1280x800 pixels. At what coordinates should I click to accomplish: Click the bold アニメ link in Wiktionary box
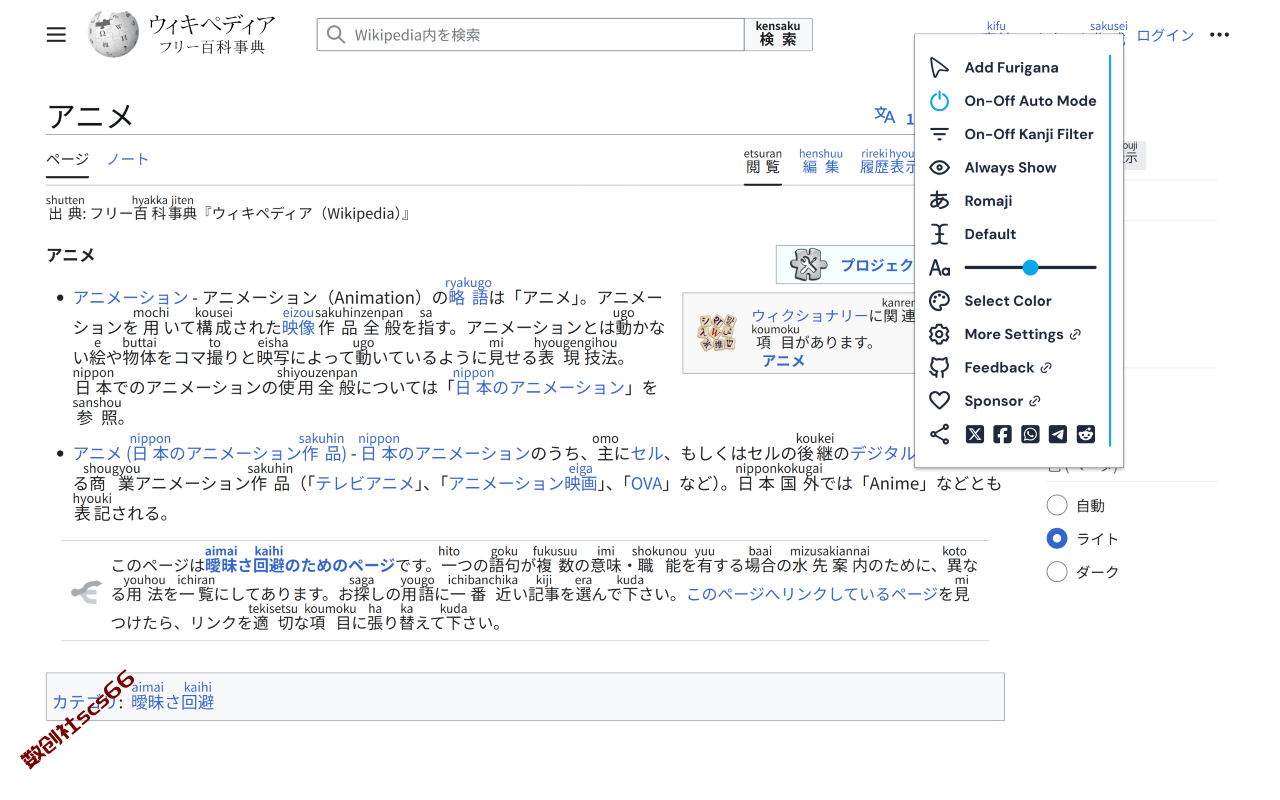[783, 360]
